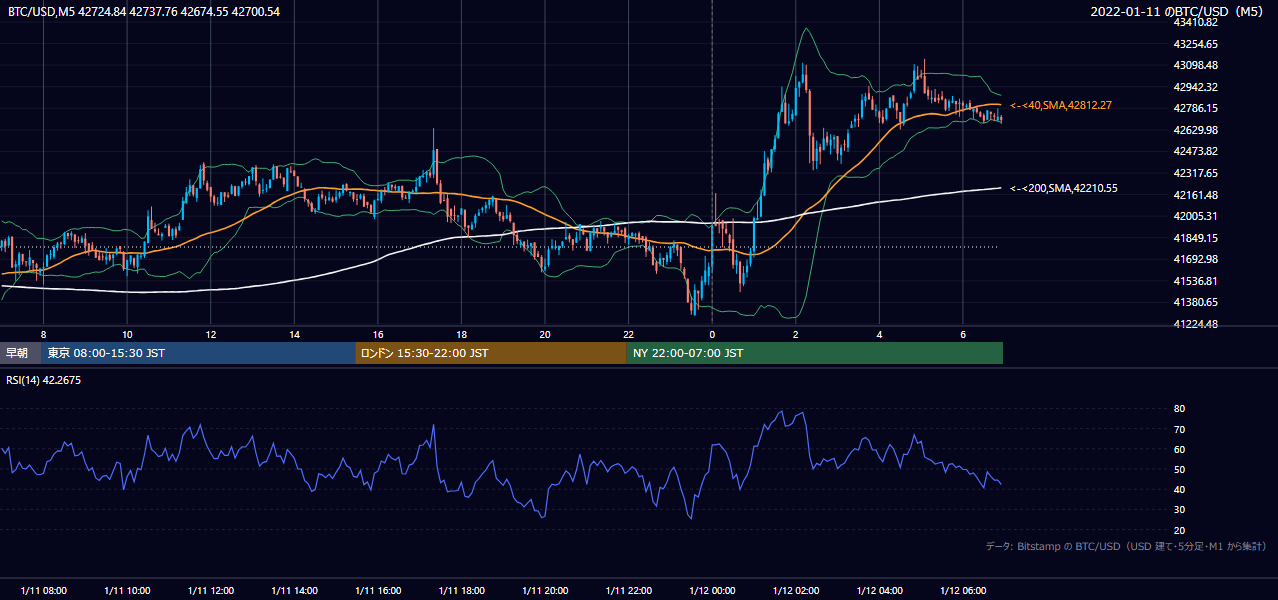The height and width of the screenshot is (600, 1278).
Task: Select the RSI scale value 50
Action: (x=1179, y=469)
